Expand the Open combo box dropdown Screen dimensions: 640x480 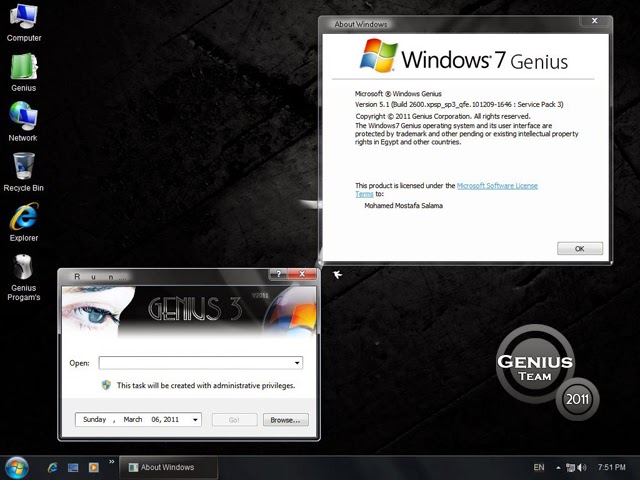pos(297,362)
